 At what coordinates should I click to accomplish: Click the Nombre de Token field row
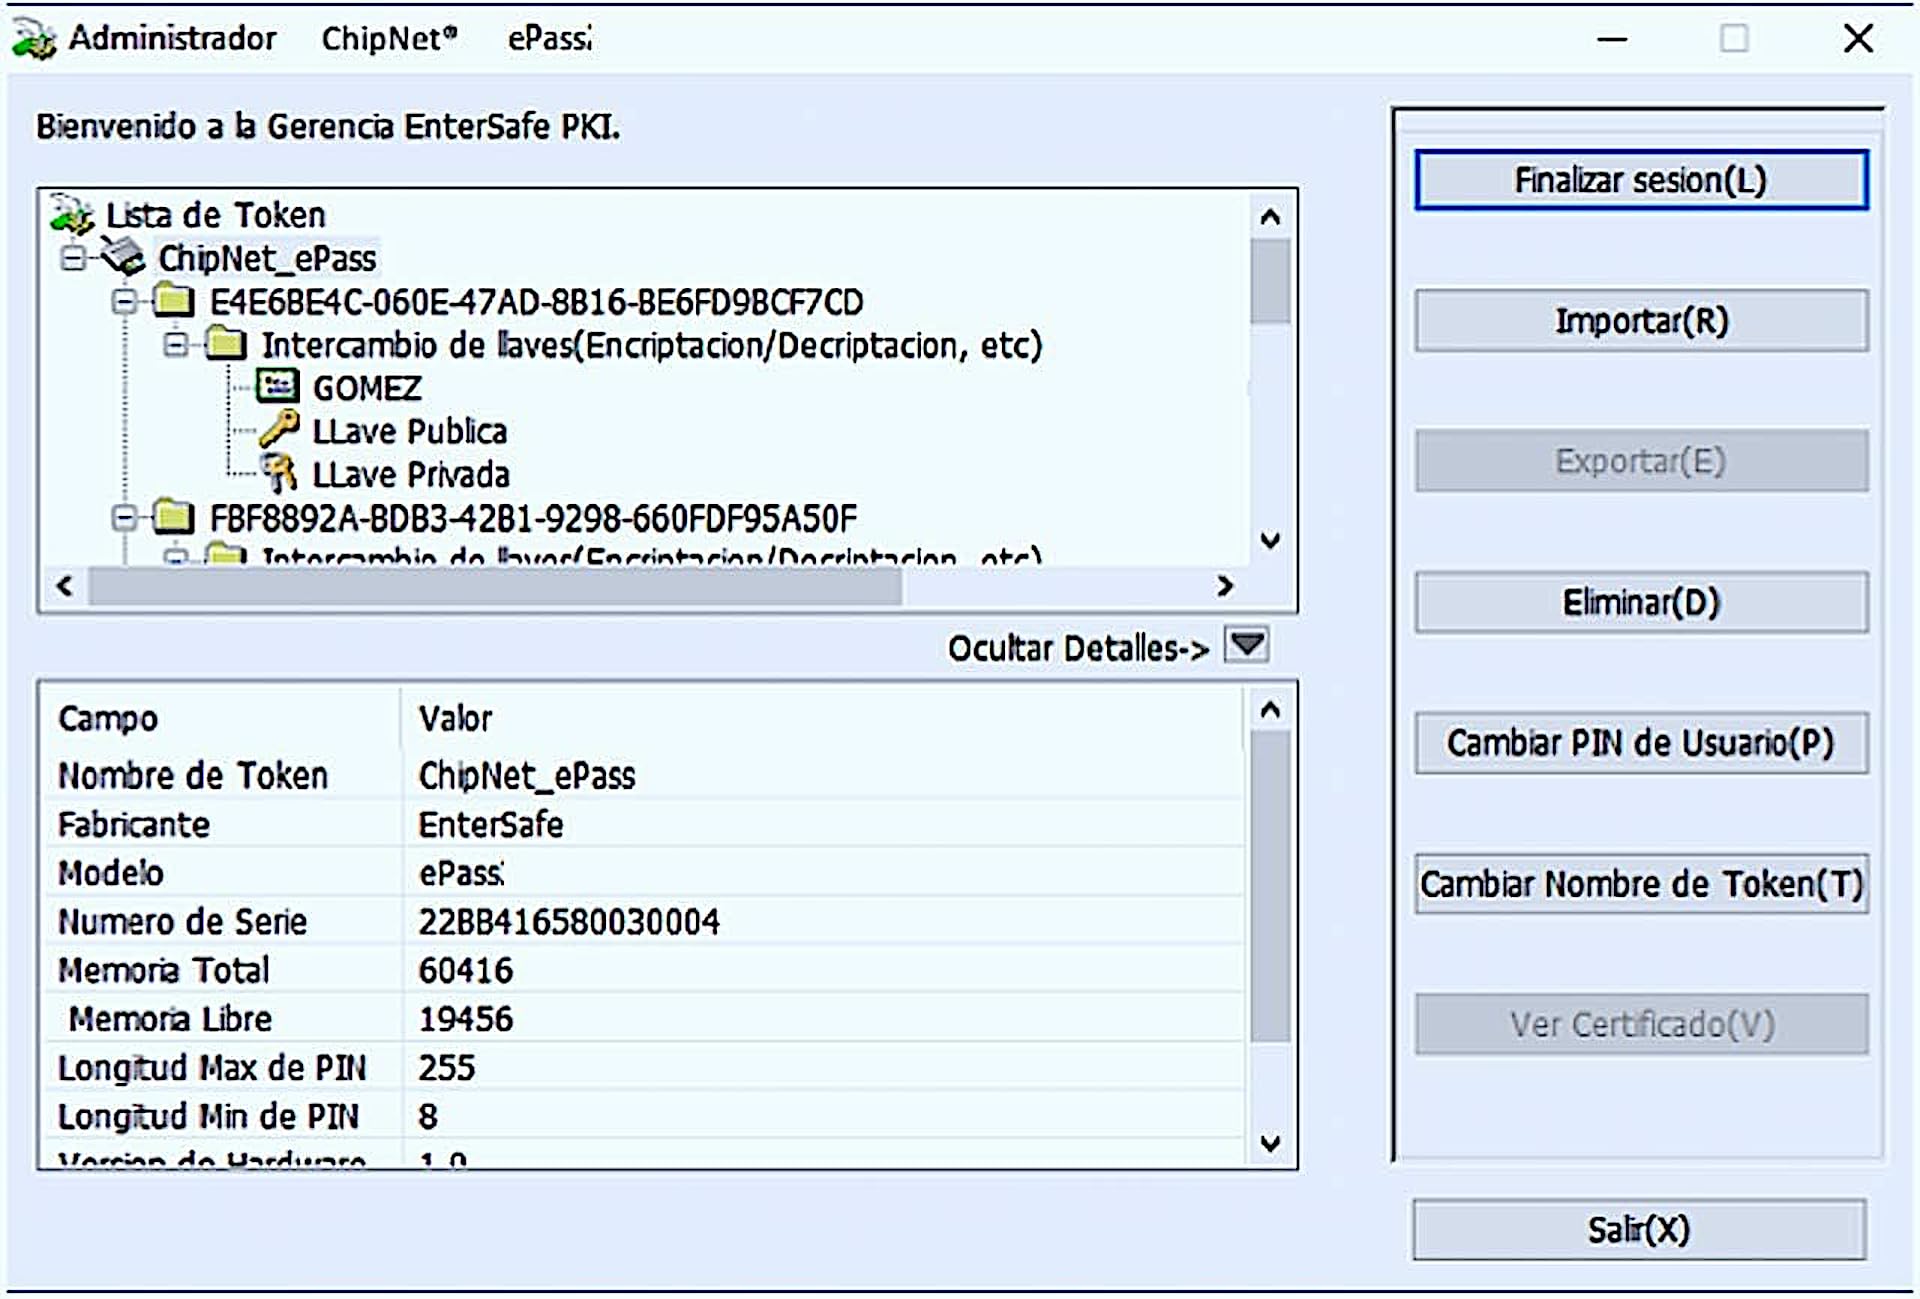645,776
